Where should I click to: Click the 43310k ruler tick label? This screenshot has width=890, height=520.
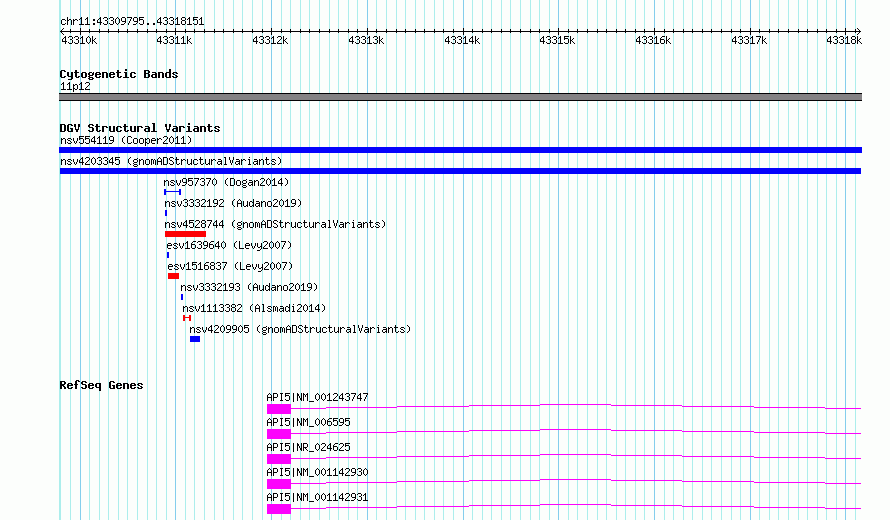pos(79,40)
